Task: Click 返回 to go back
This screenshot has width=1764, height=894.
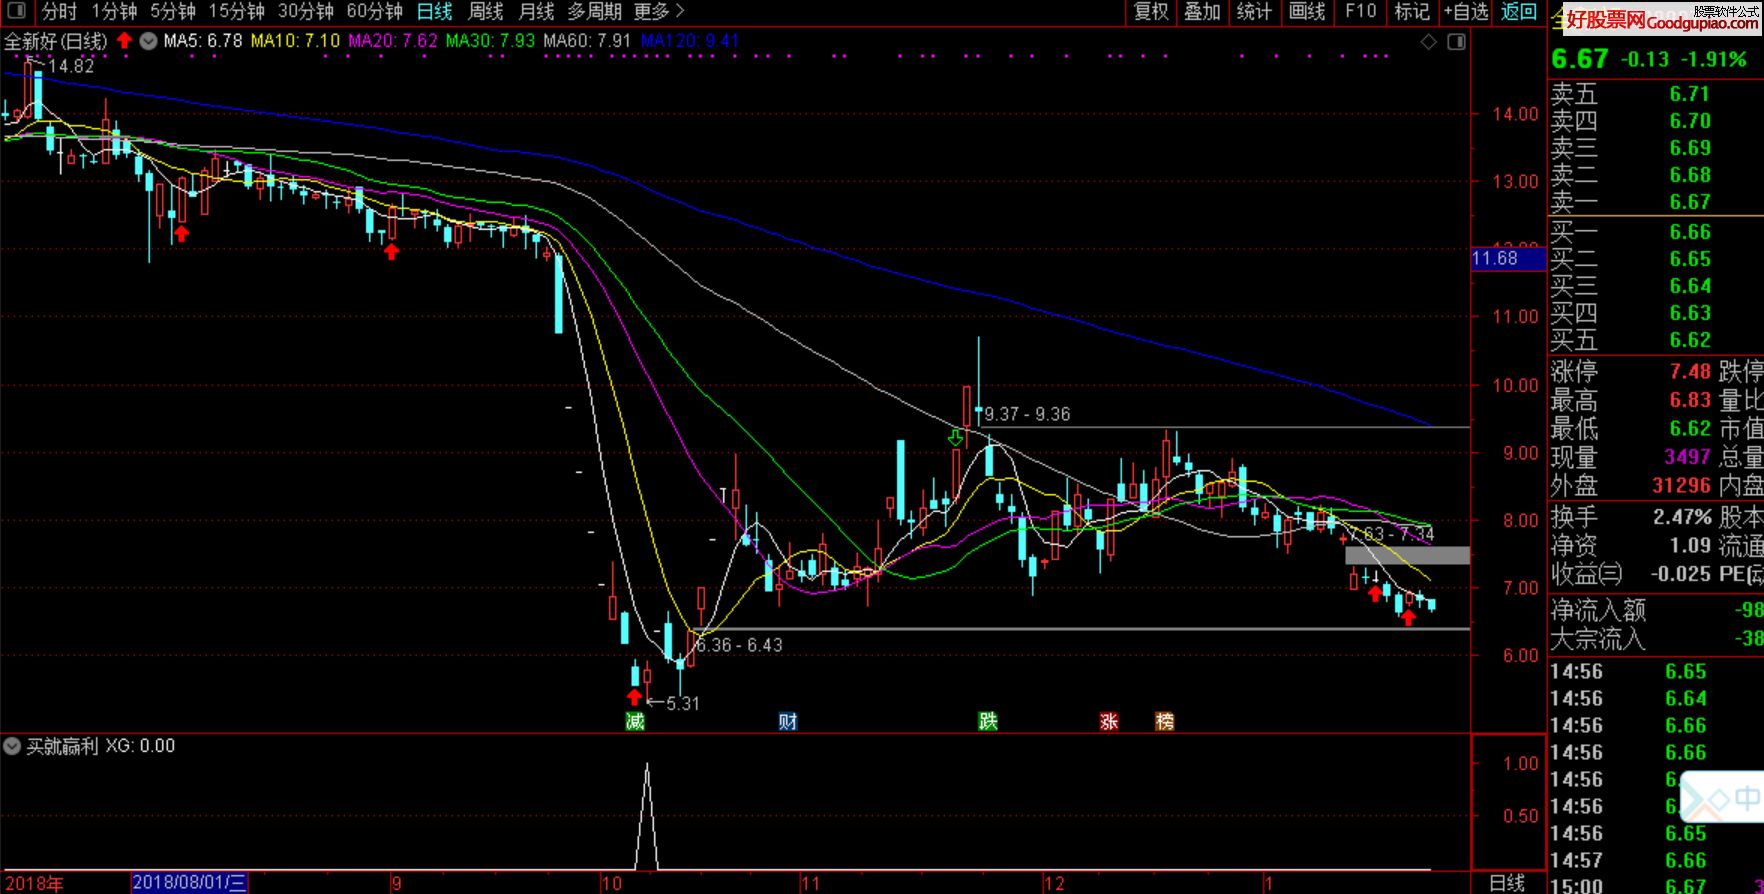Action: pyautogui.click(x=1519, y=12)
